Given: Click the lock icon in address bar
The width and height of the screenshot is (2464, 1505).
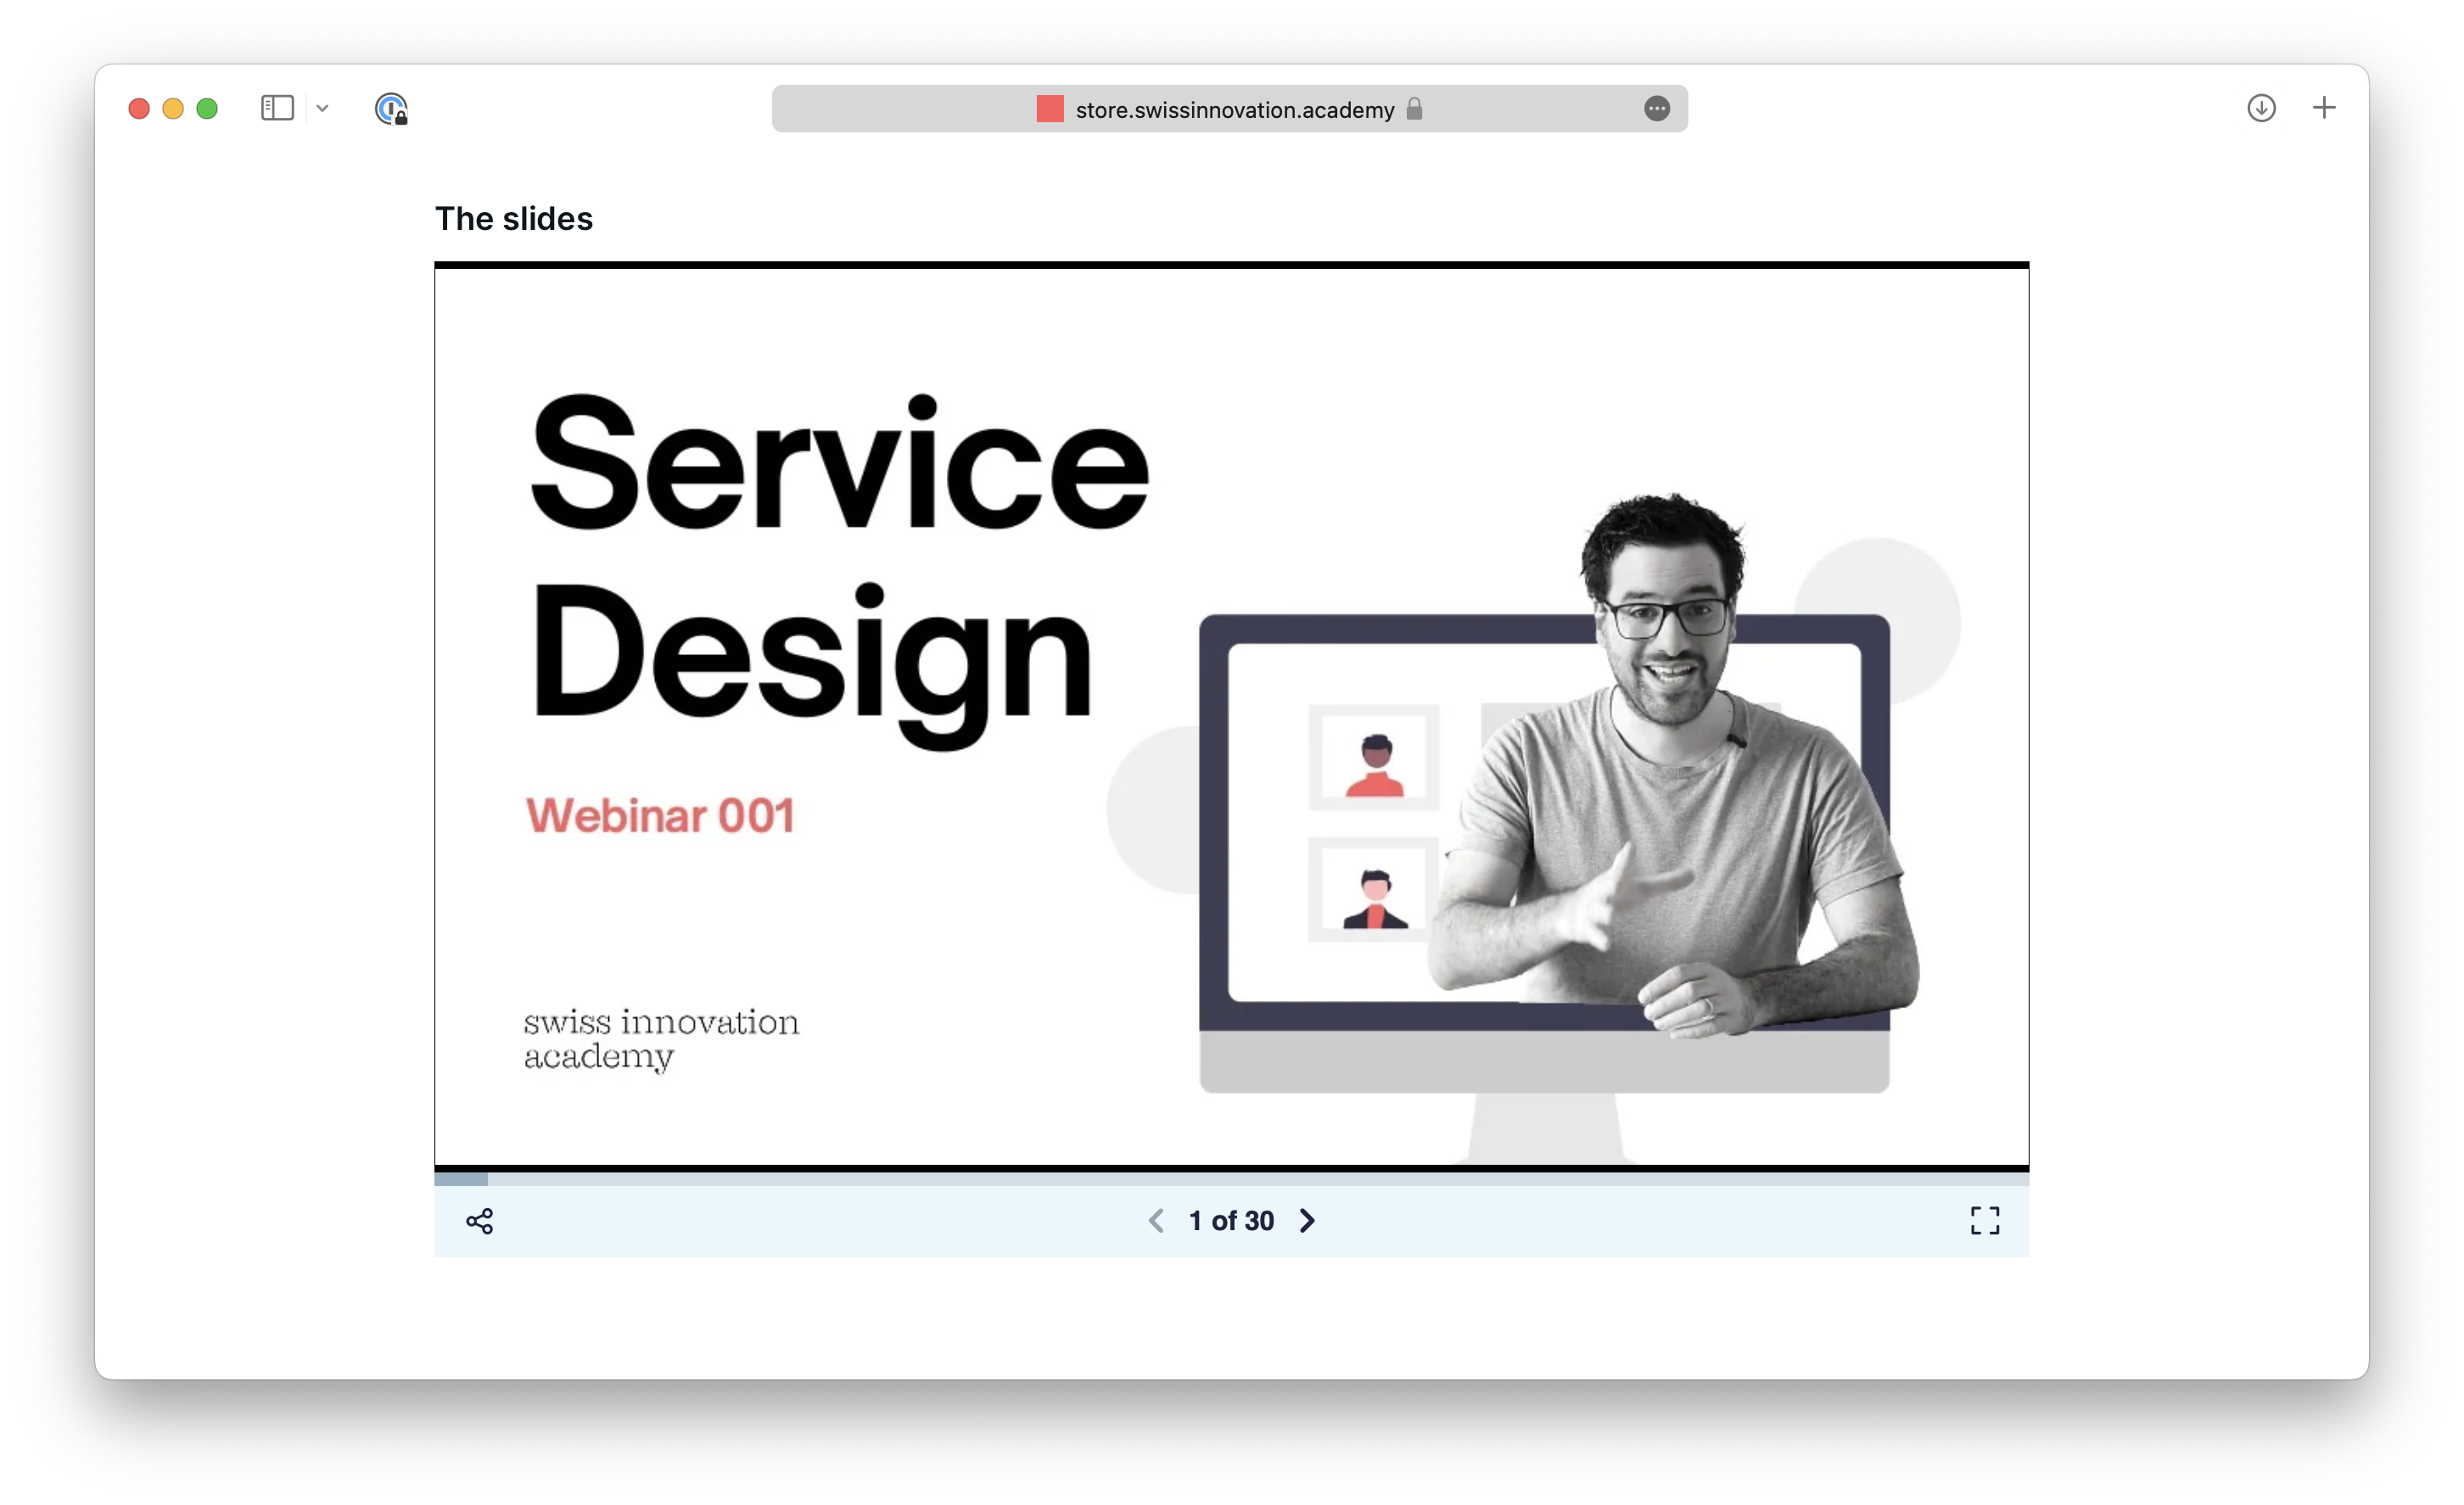Looking at the screenshot, I should pyautogui.click(x=1414, y=109).
